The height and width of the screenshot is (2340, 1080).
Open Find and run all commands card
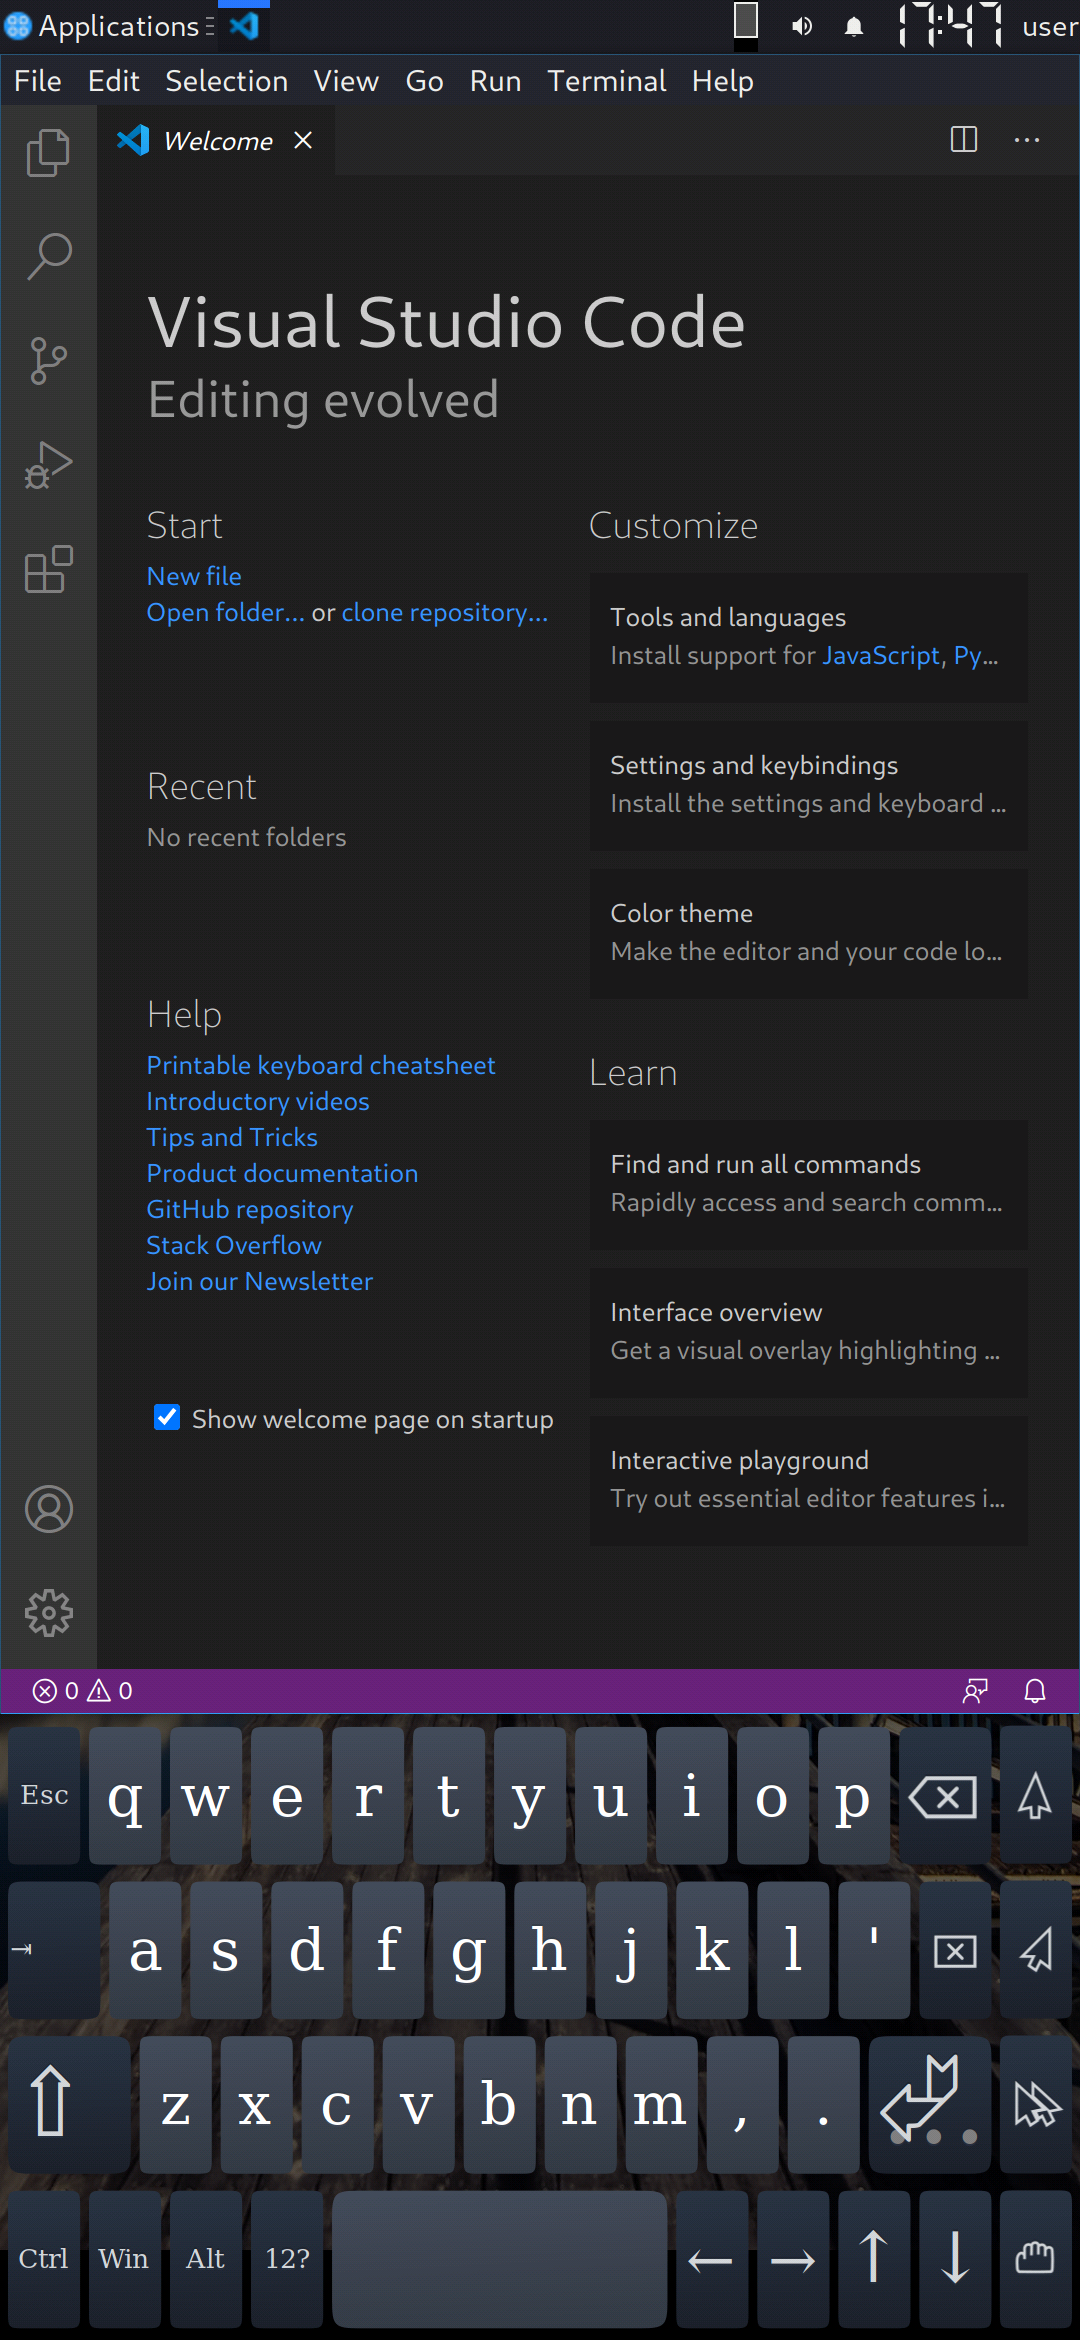809,1184
